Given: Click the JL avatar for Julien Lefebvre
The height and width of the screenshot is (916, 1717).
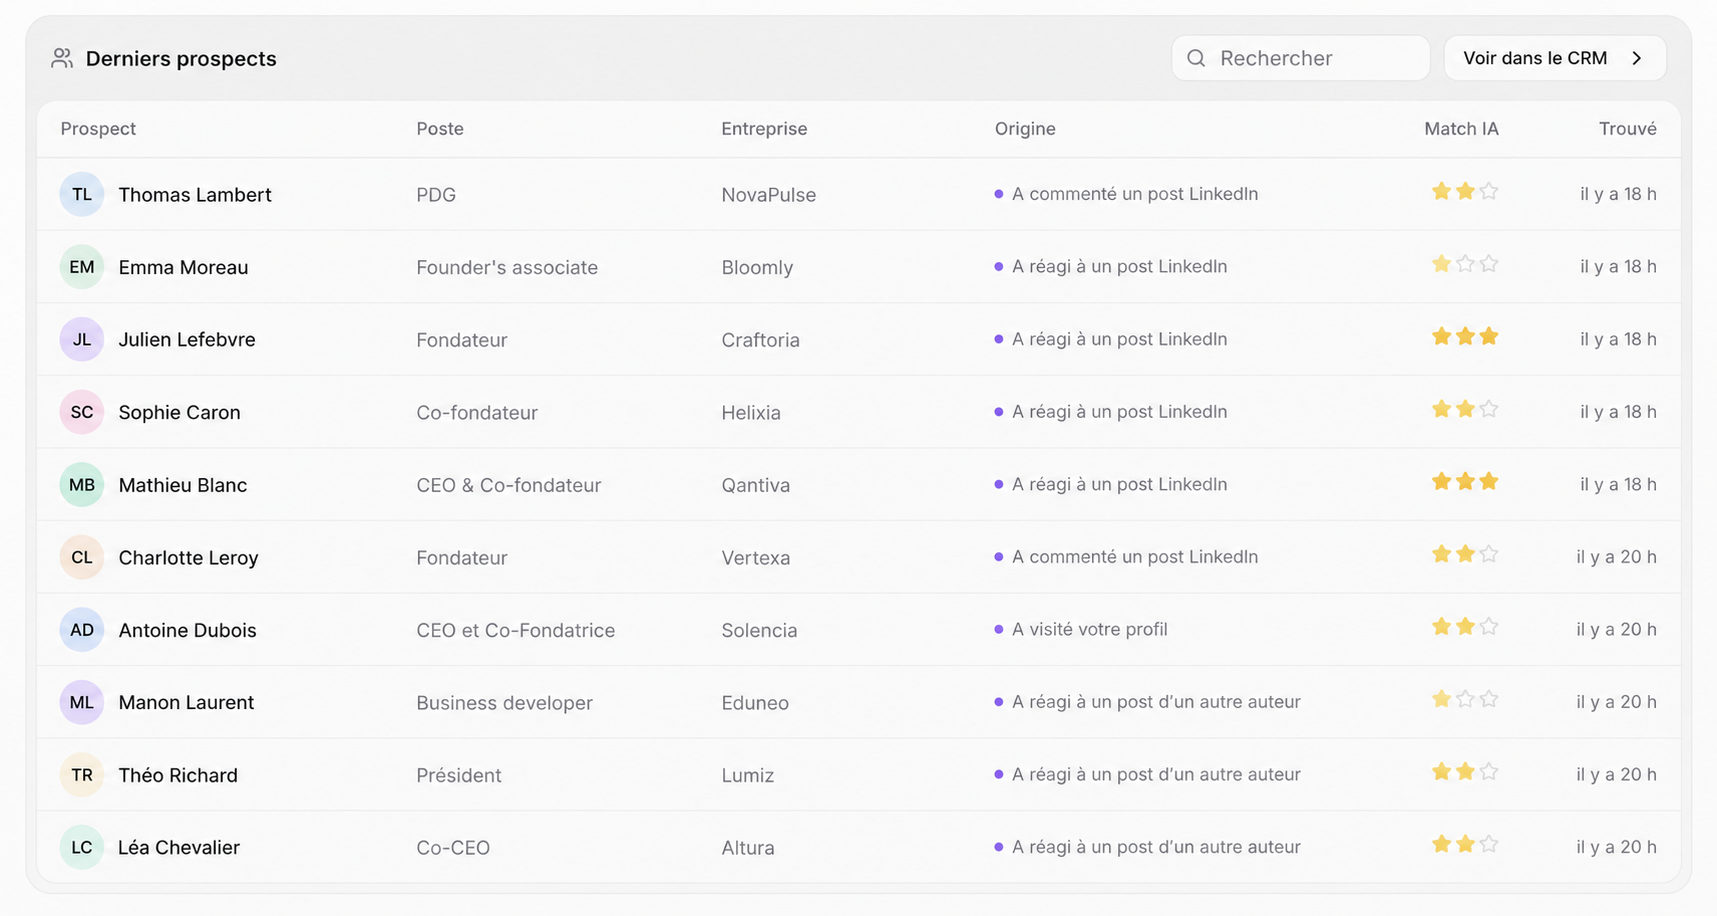Looking at the screenshot, I should pyautogui.click(x=82, y=339).
